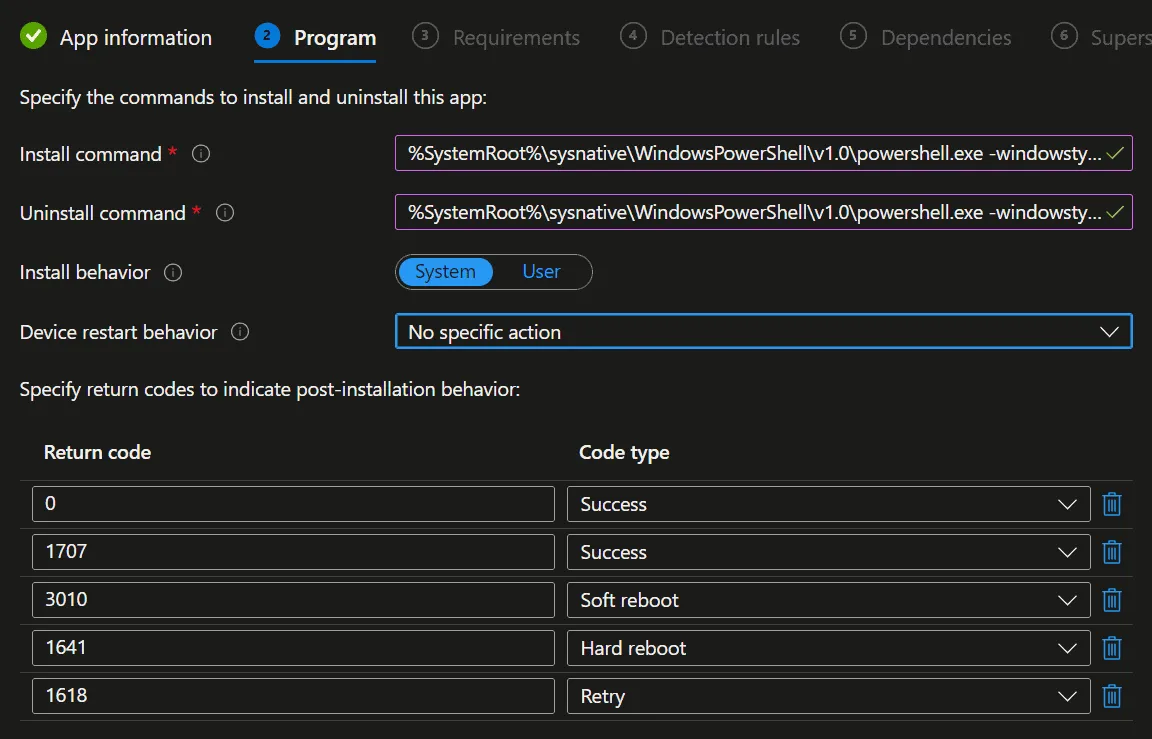Click the Return code column header
Screen dimensions: 1152x739
click(x=97, y=453)
